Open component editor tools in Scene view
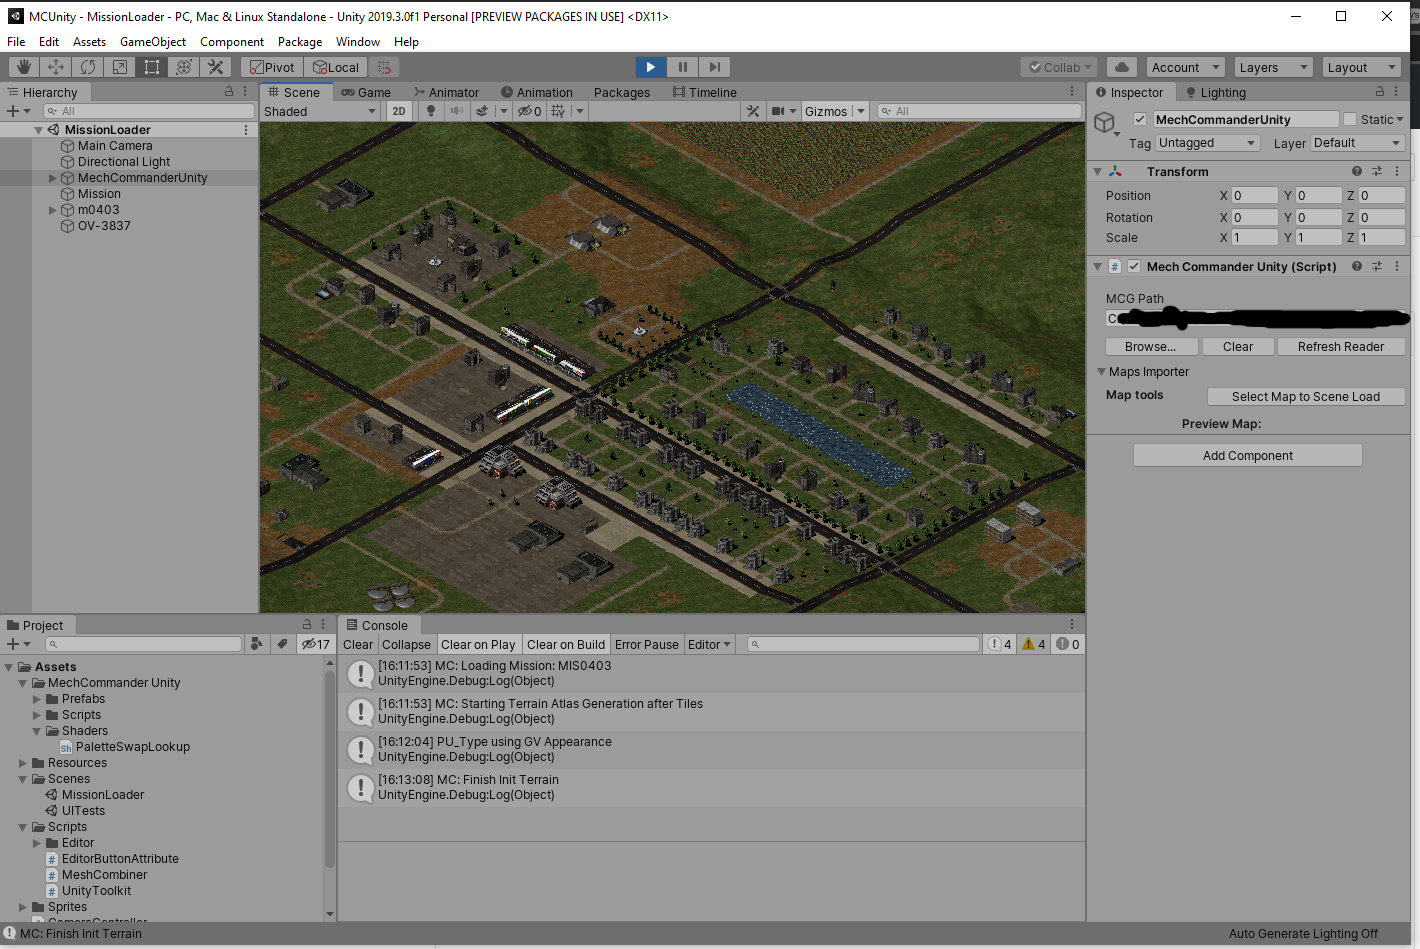 tap(753, 111)
